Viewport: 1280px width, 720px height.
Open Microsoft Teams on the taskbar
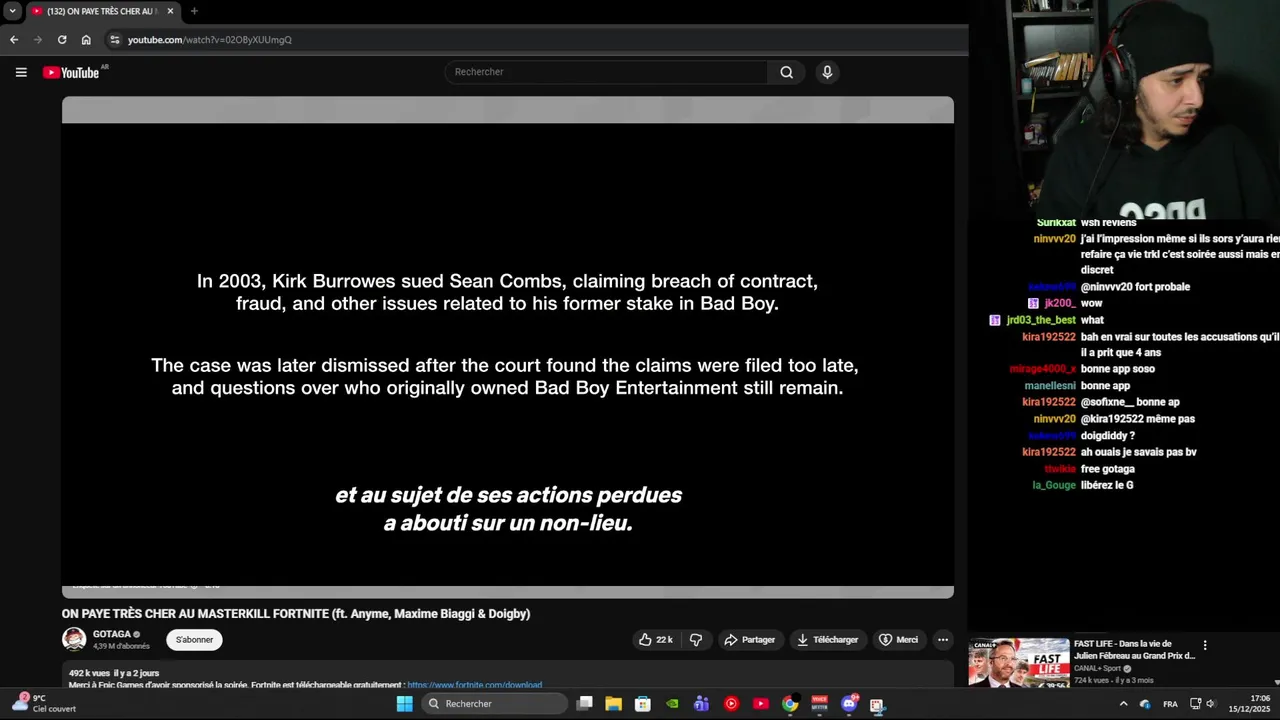[702, 704]
